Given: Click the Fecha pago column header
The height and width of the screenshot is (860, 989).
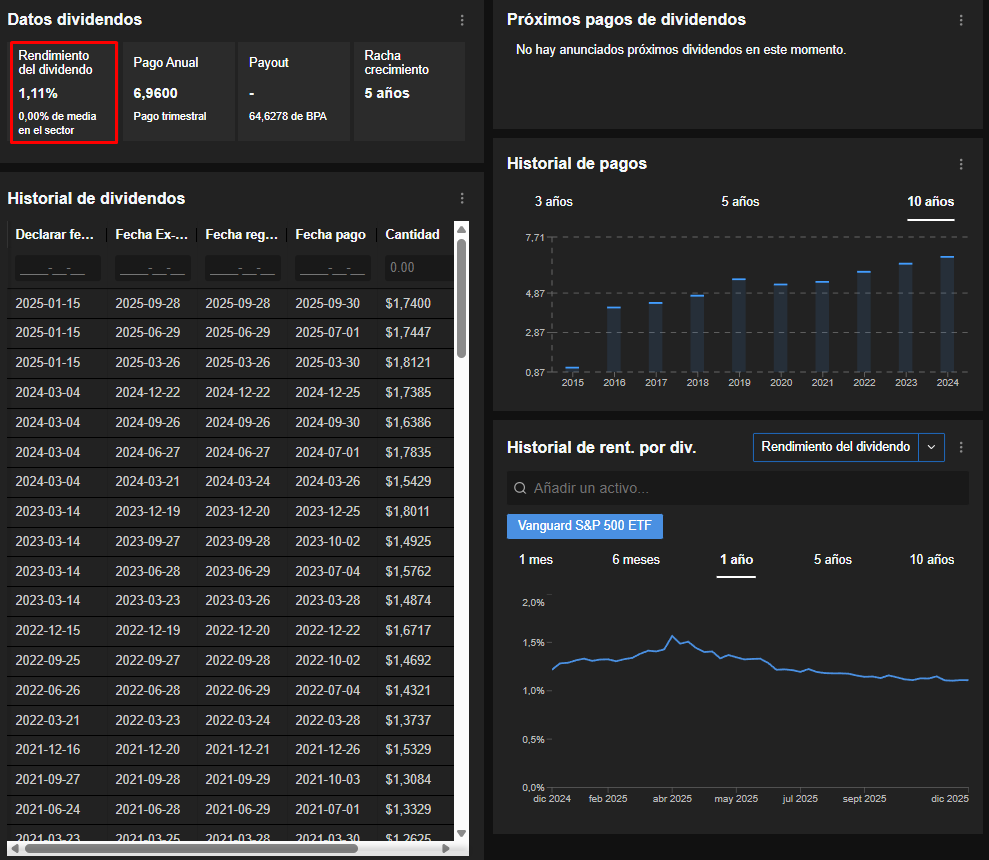Looking at the screenshot, I should [x=330, y=235].
